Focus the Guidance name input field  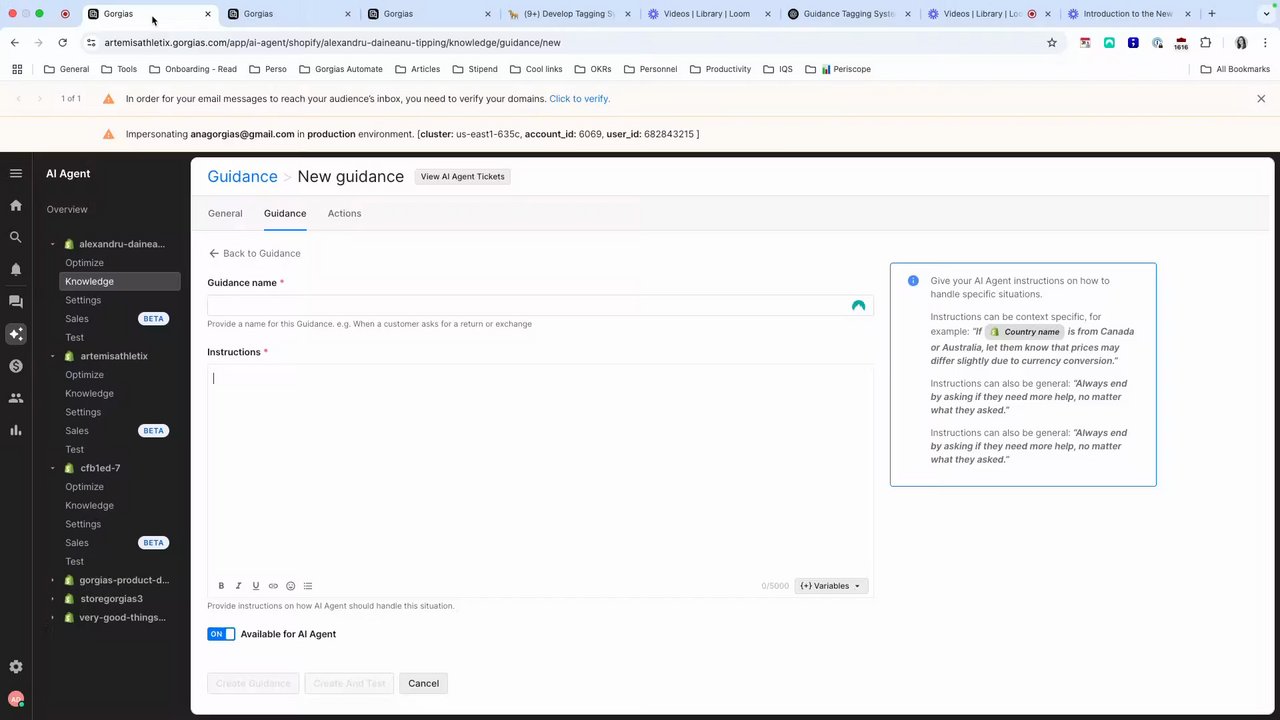[x=540, y=305]
